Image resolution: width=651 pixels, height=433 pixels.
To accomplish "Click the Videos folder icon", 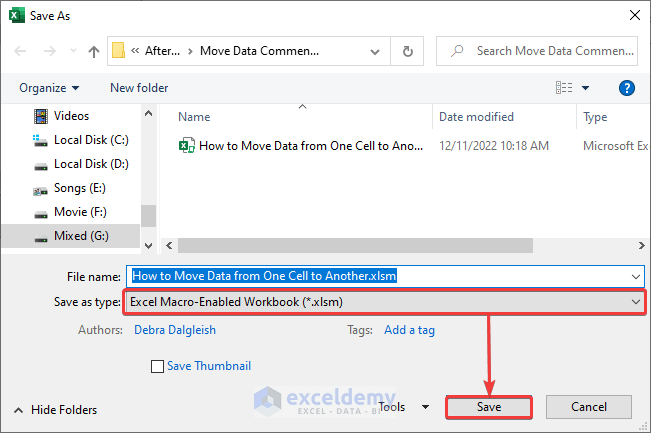I will 41,116.
